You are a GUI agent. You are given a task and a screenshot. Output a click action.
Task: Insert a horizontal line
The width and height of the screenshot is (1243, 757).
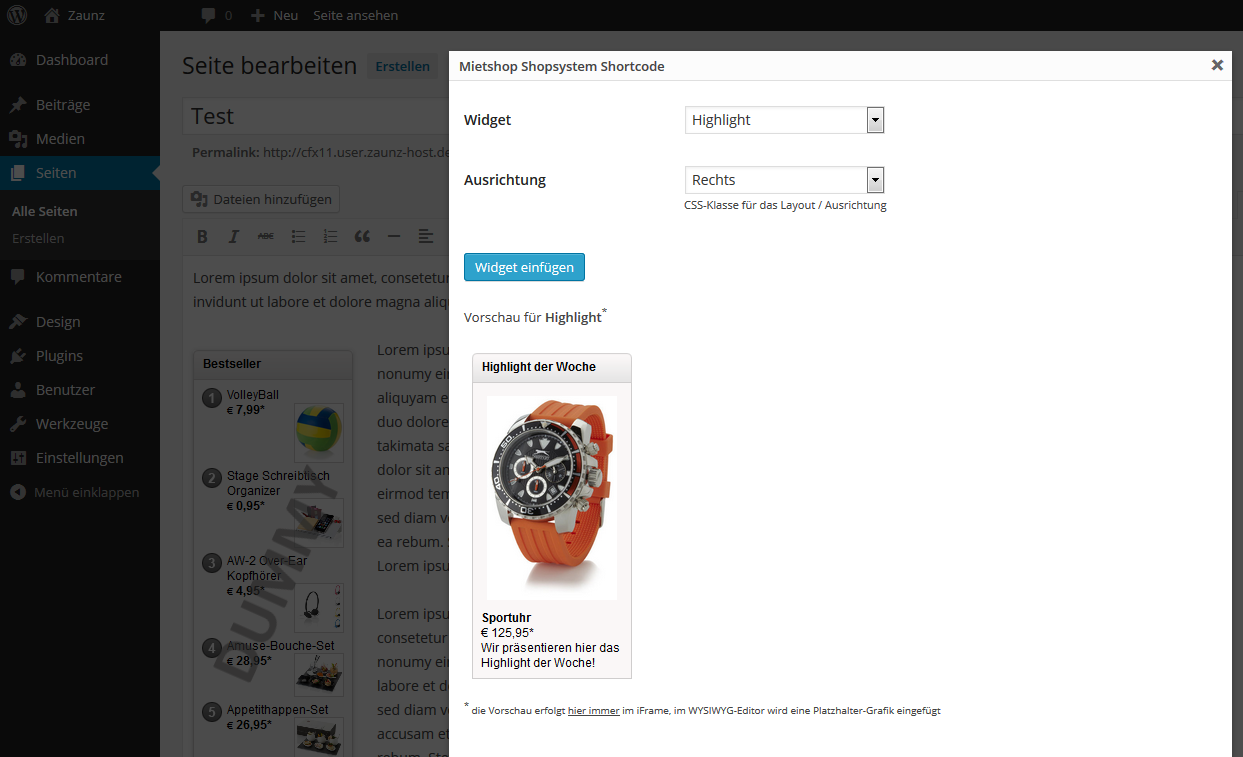(394, 237)
